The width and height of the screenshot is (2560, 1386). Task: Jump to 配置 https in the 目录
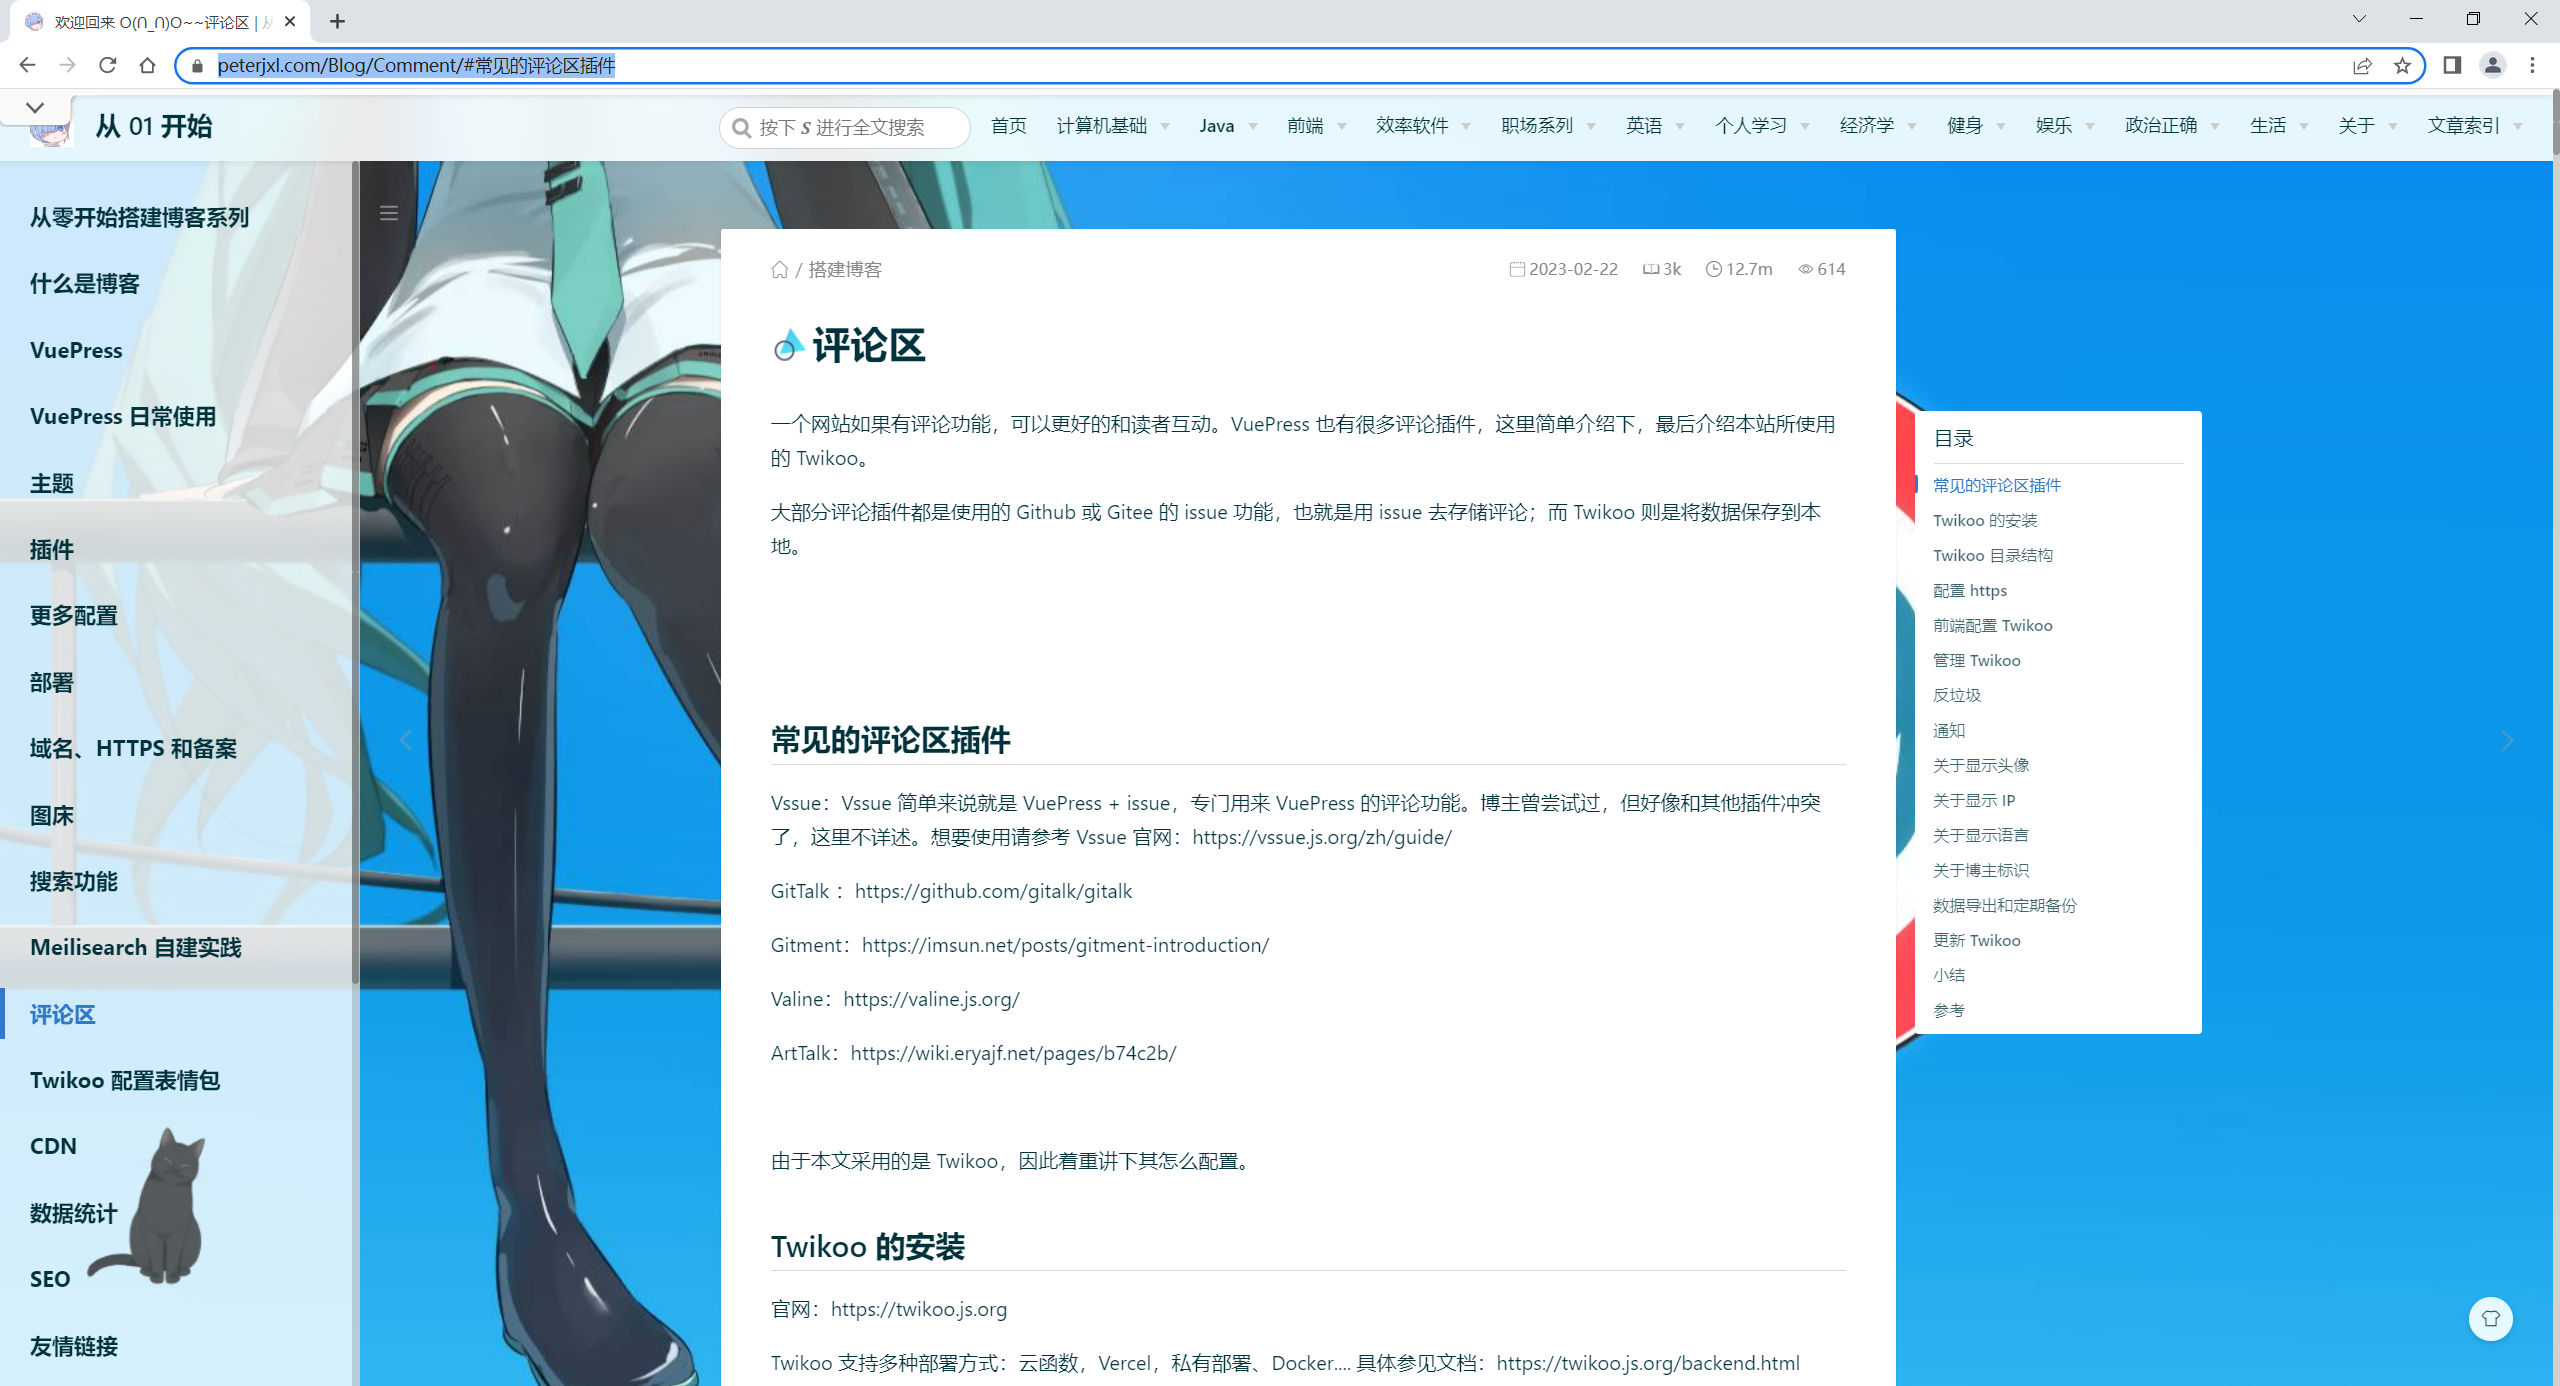1970,591
